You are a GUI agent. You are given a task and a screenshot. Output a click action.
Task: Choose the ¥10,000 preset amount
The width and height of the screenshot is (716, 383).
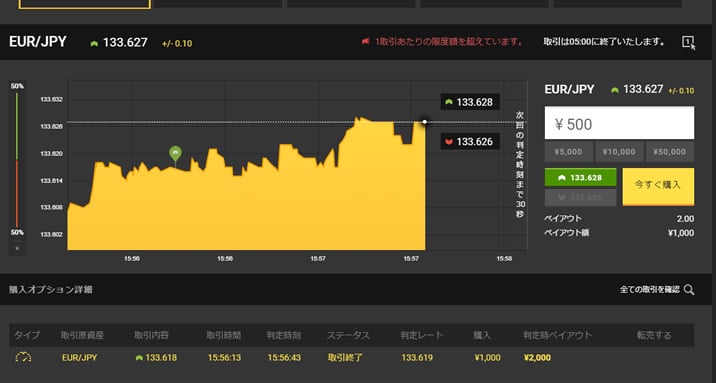pos(619,152)
